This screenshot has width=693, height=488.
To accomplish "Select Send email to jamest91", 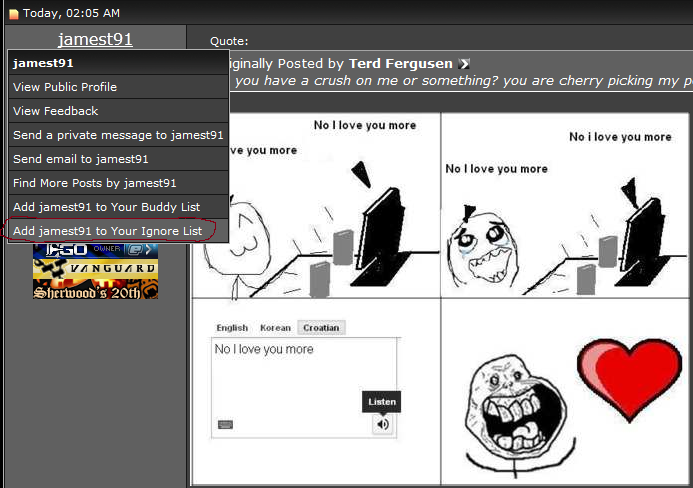I will (x=118, y=159).
